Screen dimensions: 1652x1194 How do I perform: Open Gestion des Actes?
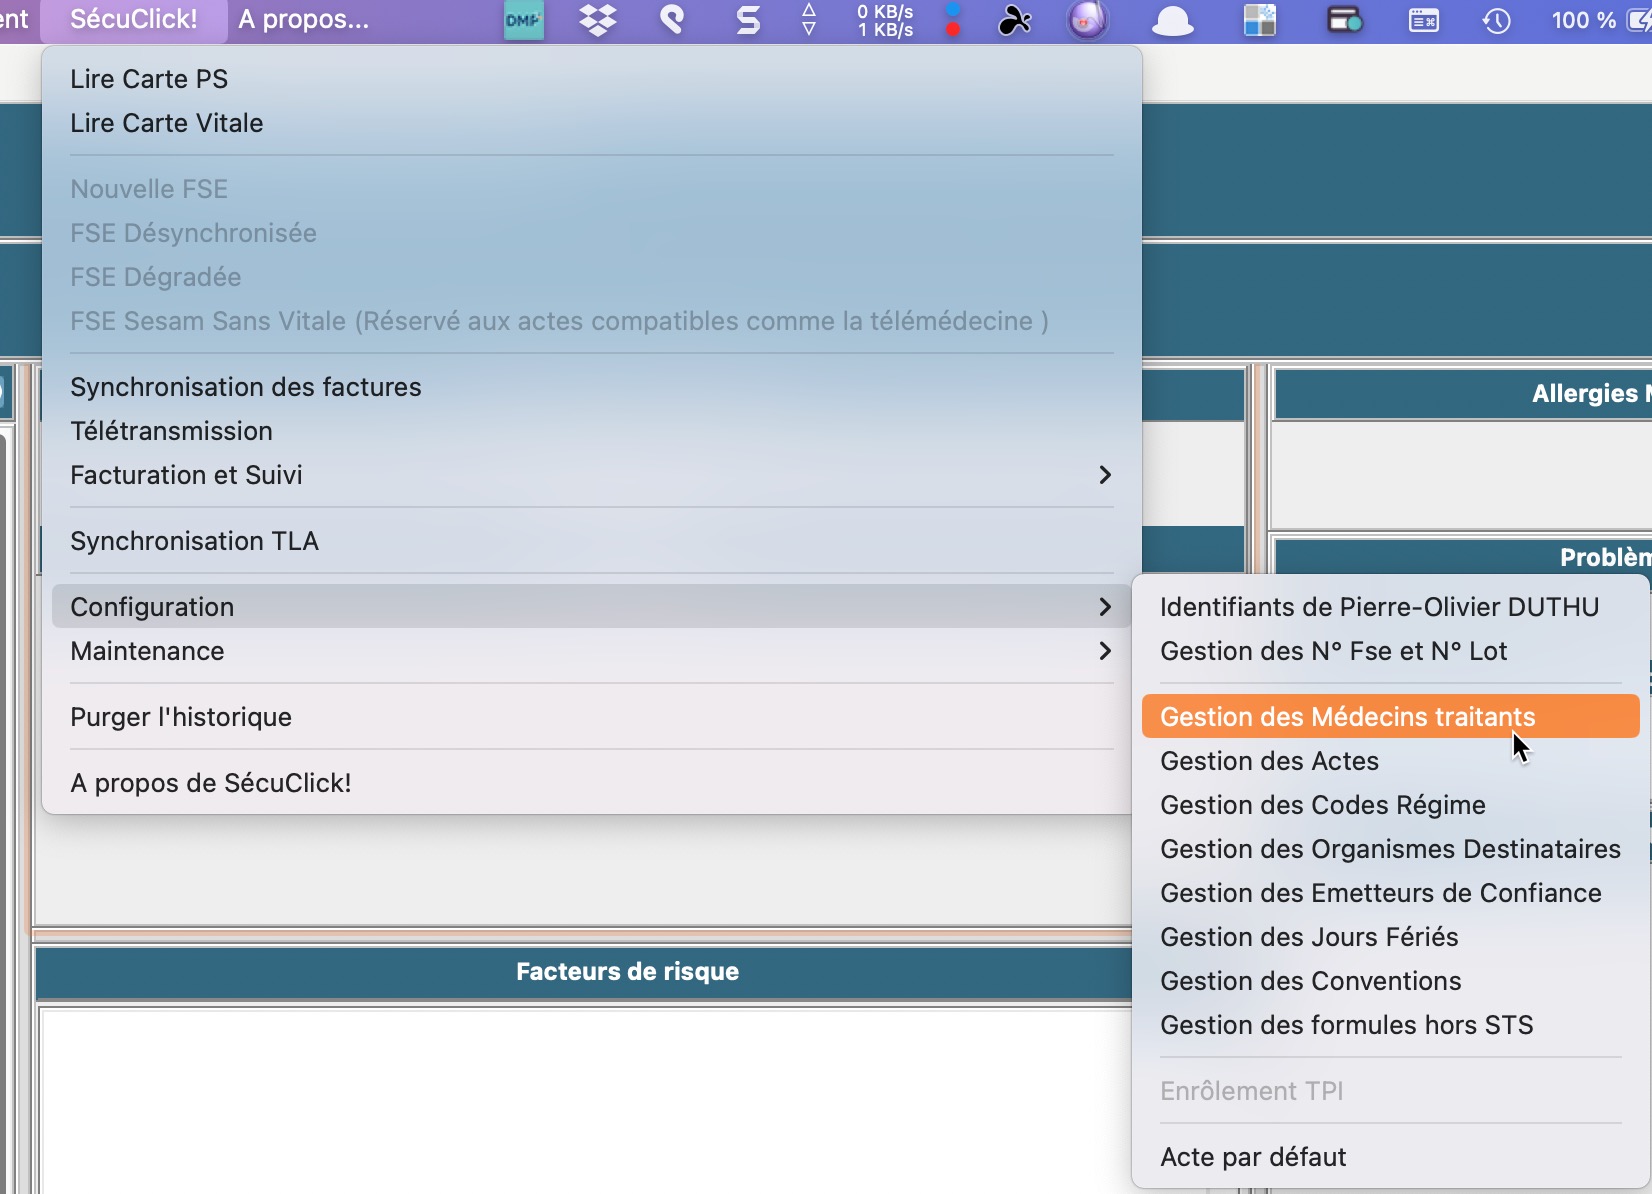pos(1391,761)
